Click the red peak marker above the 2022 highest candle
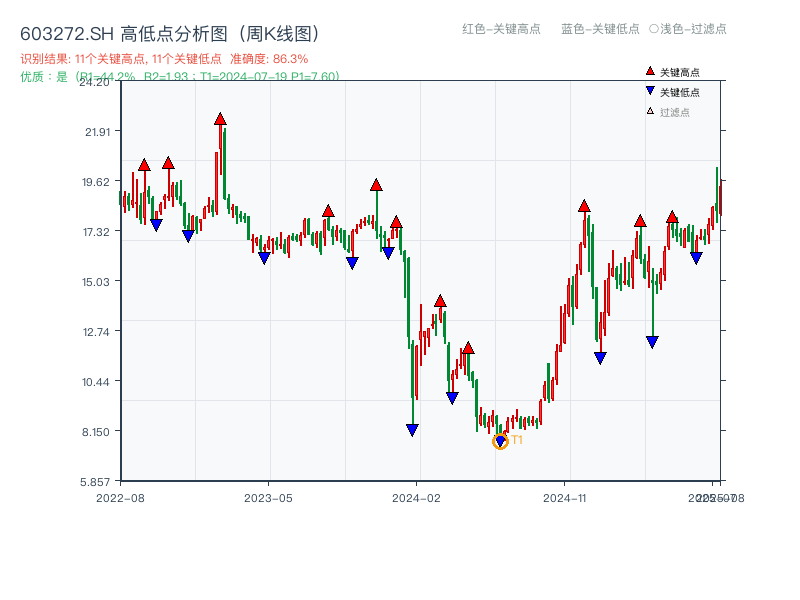Viewport: 800px width, 600px height. coord(219,118)
